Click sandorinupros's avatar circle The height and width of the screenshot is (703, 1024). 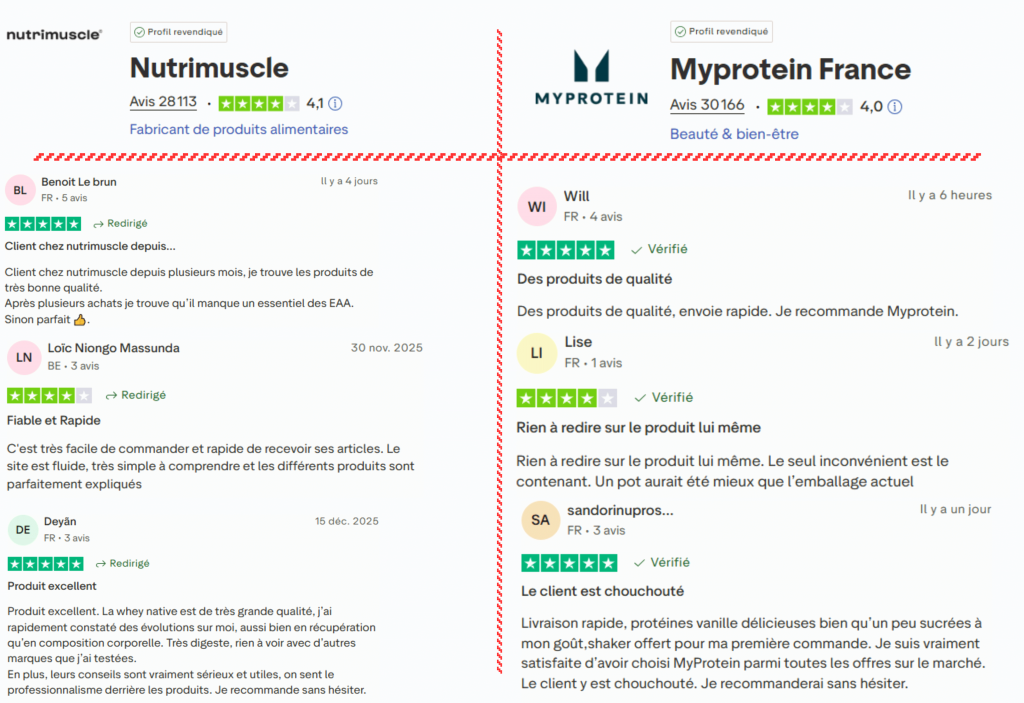(x=540, y=519)
